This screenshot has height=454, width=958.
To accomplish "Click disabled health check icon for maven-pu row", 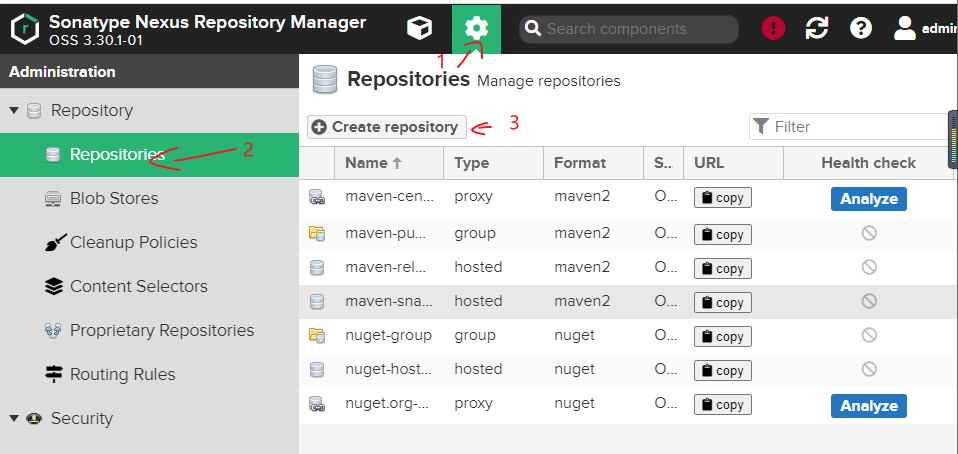I will (869, 233).
